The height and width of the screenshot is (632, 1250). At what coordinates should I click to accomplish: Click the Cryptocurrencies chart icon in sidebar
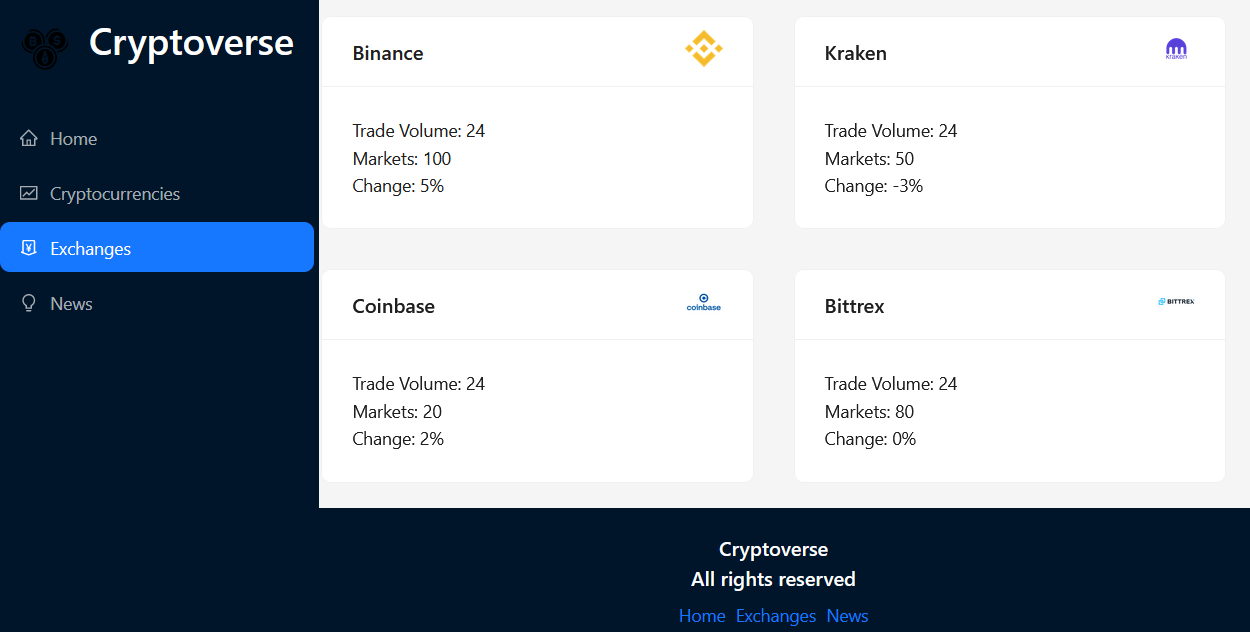click(x=29, y=193)
